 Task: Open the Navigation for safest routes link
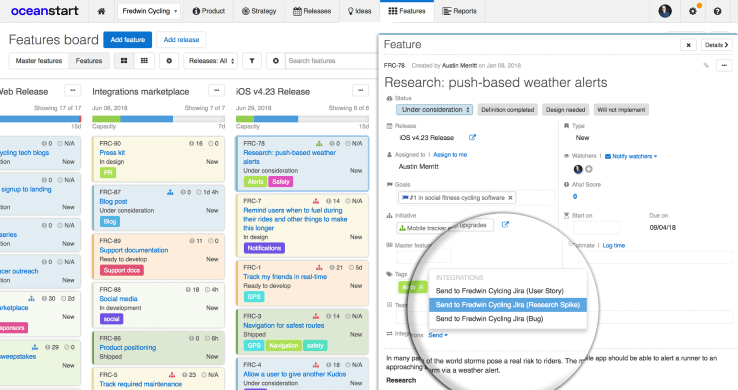[x=283, y=325]
